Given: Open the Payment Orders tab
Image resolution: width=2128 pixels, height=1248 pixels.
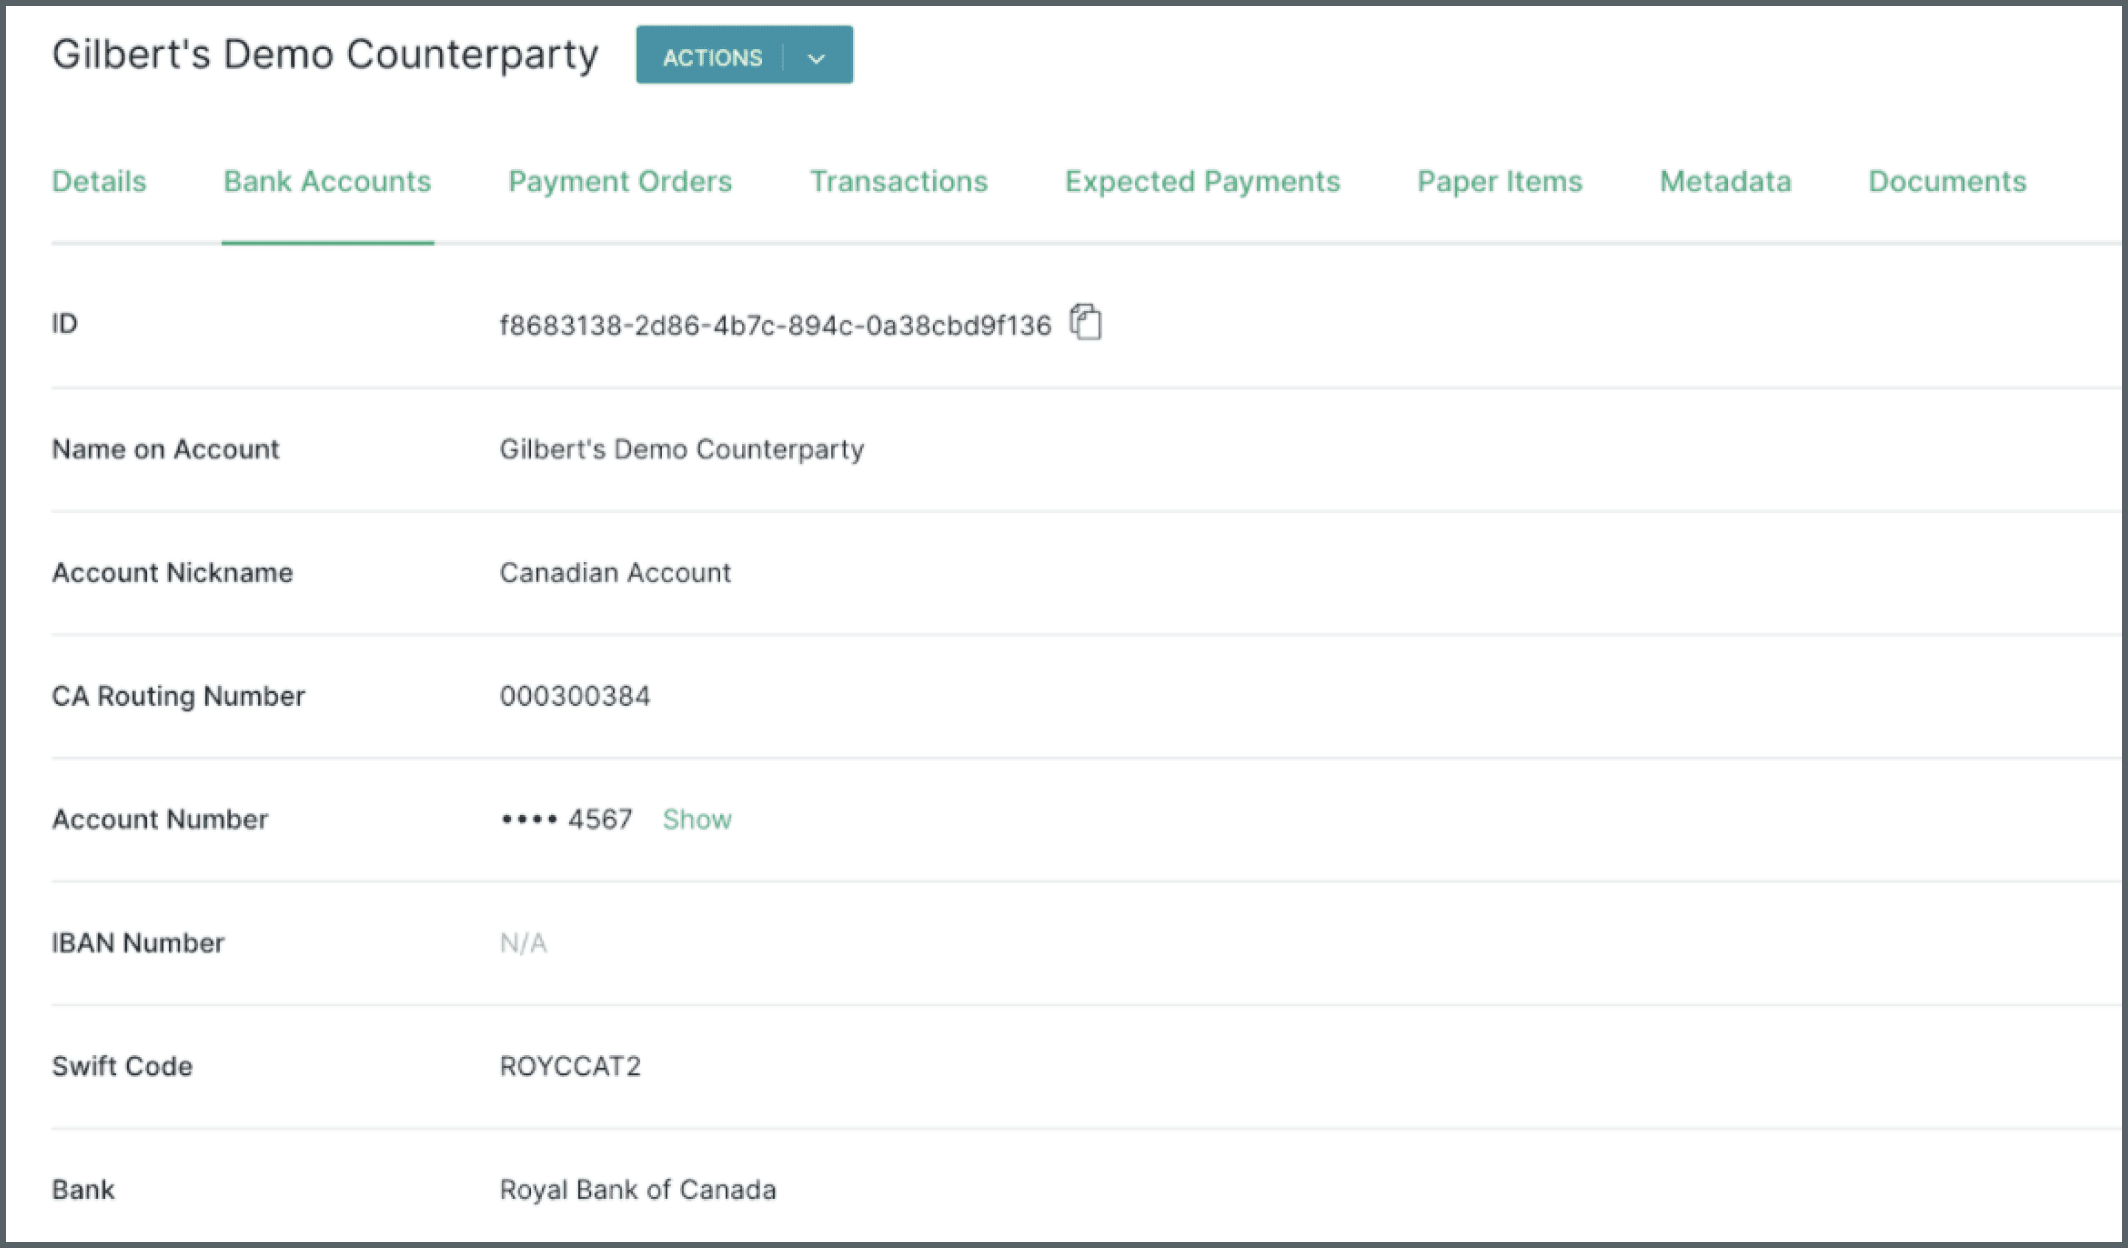Looking at the screenshot, I should click(619, 180).
